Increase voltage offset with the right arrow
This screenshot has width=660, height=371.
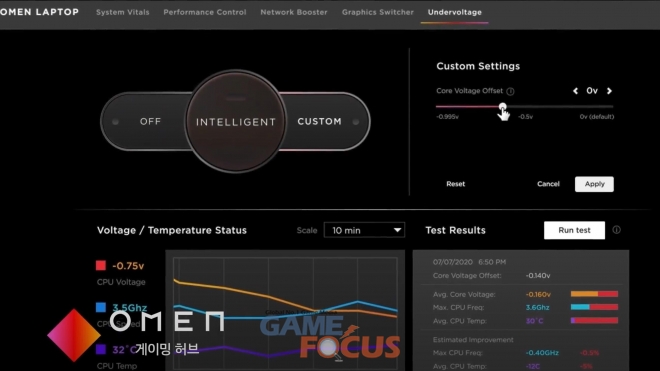tap(609, 91)
